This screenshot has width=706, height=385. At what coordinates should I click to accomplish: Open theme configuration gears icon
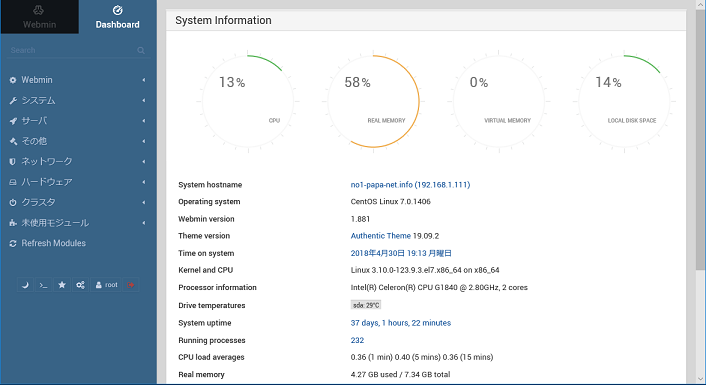click(x=80, y=285)
